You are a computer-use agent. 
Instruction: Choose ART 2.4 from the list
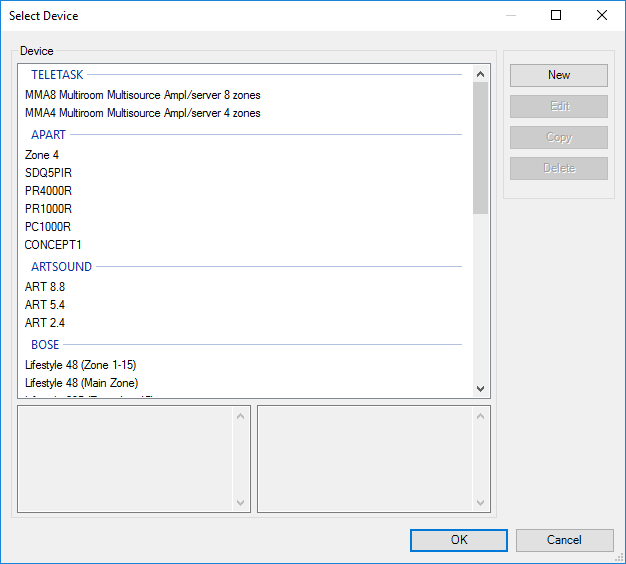(x=45, y=323)
